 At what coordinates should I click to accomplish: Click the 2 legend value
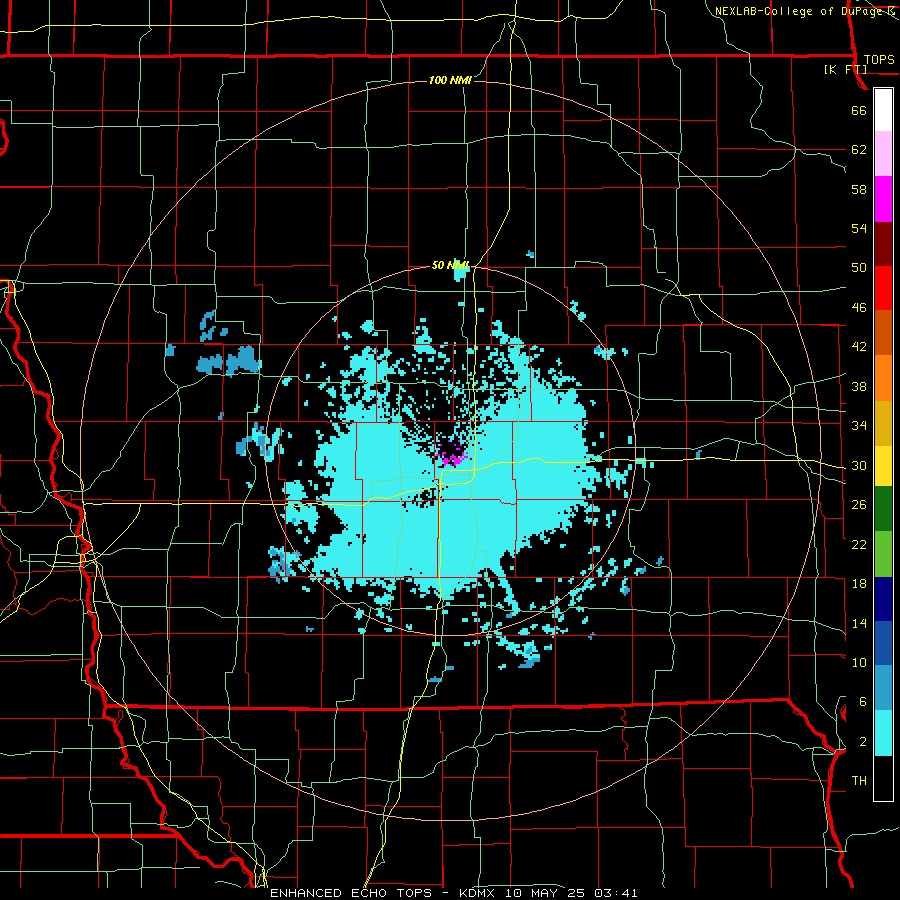[863, 742]
